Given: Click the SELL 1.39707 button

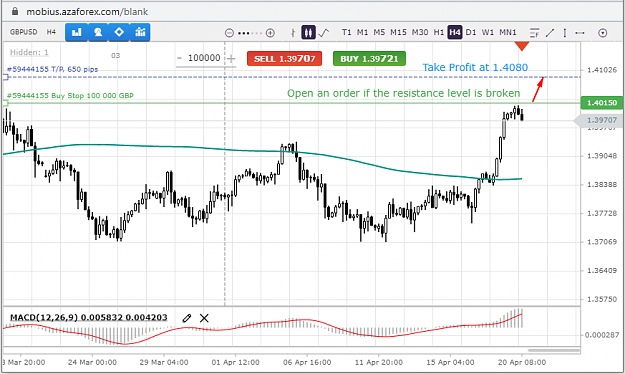Looking at the screenshot, I should (x=284, y=59).
